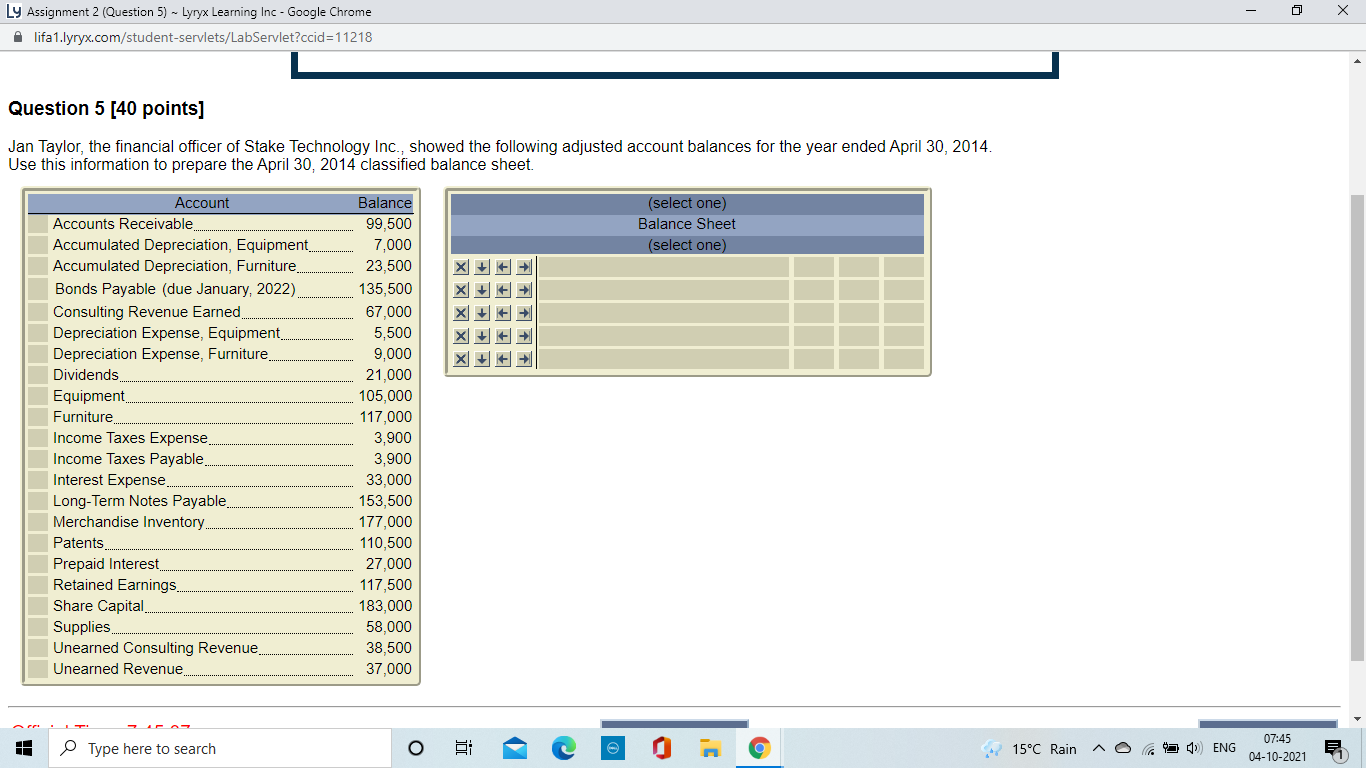Click the right-arrow icon on the fourth row
The height and width of the screenshot is (768, 1366).
(523, 335)
